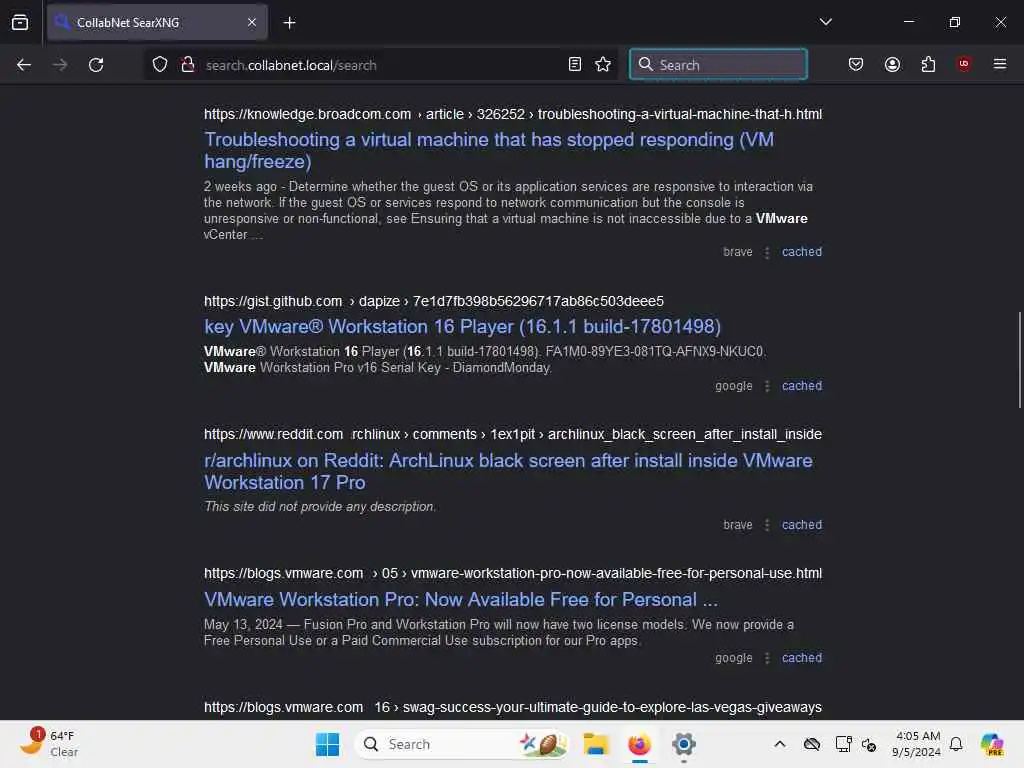Open the network status tray icon
Image resolution: width=1024 pixels, height=768 pixels.
pos(843,744)
